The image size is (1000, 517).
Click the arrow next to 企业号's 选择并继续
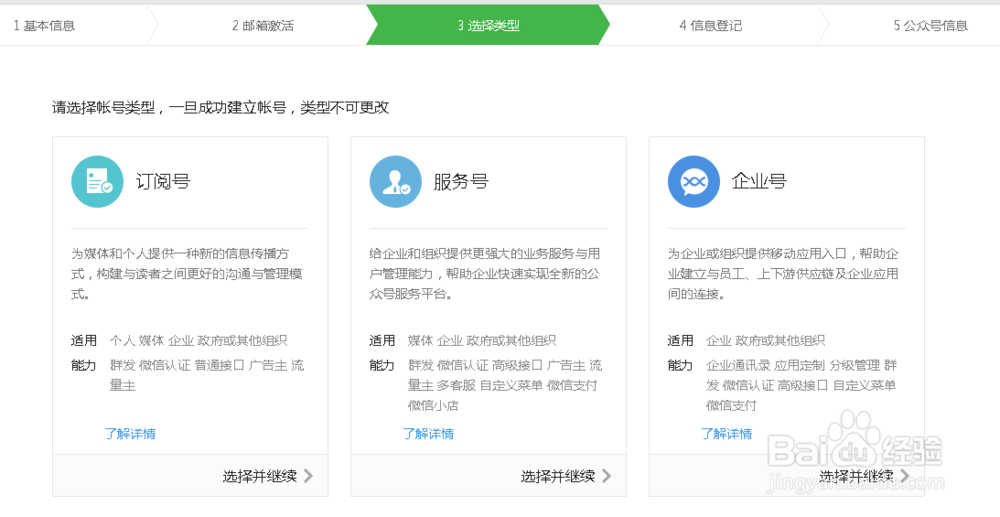click(905, 476)
